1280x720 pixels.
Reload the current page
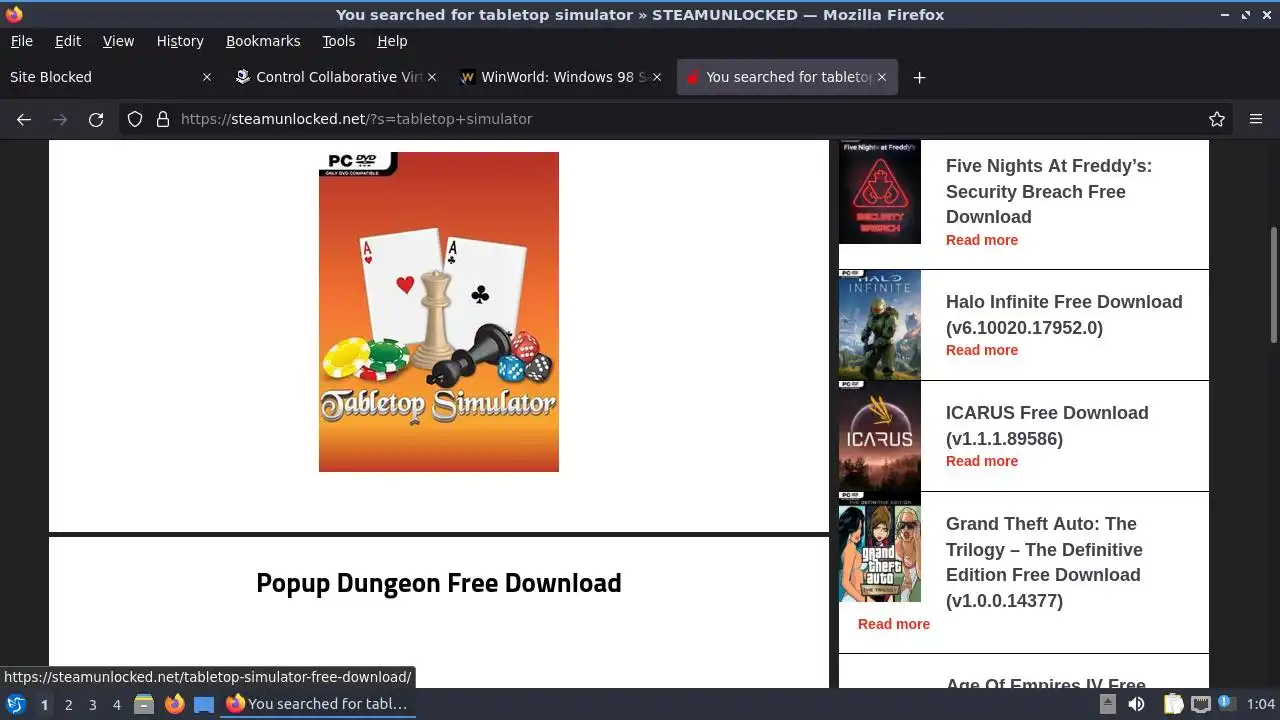(x=96, y=119)
